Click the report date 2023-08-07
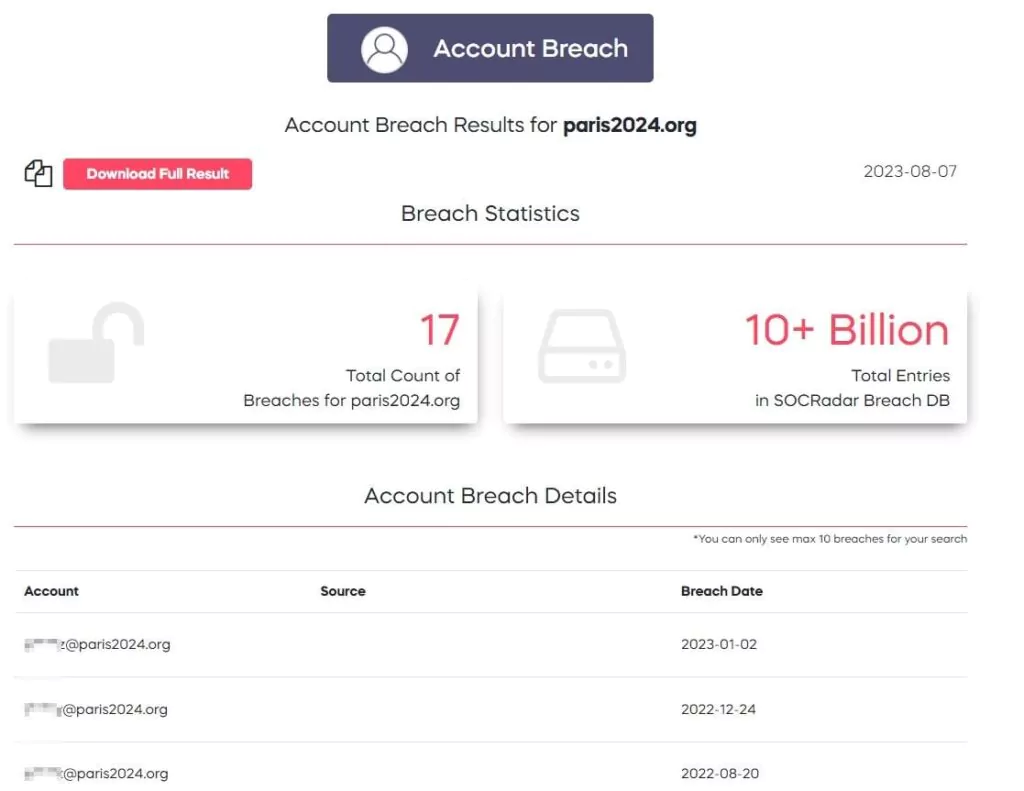The image size is (1024, 791). click(x=910, y=172)
